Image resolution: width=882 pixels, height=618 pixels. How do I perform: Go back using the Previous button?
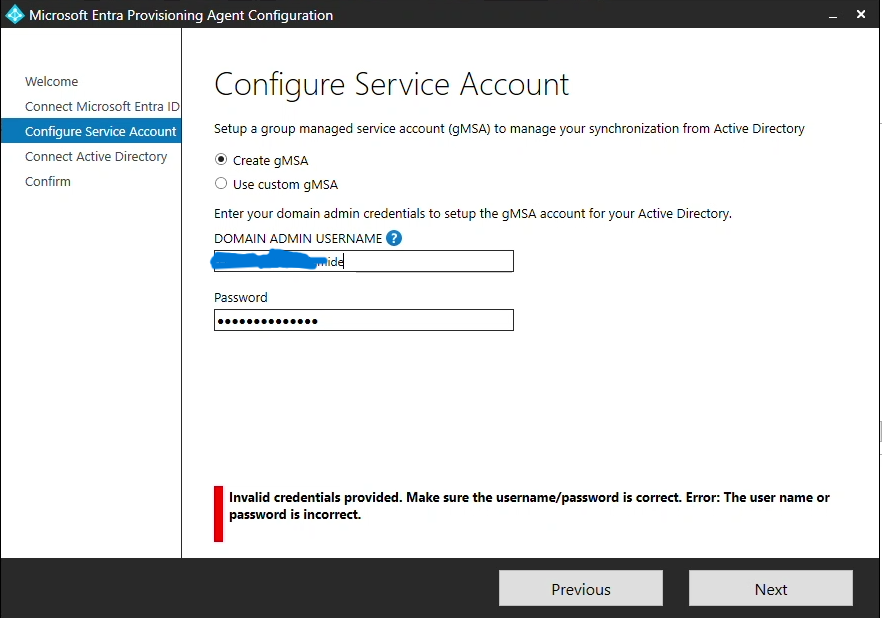[580, 588]
